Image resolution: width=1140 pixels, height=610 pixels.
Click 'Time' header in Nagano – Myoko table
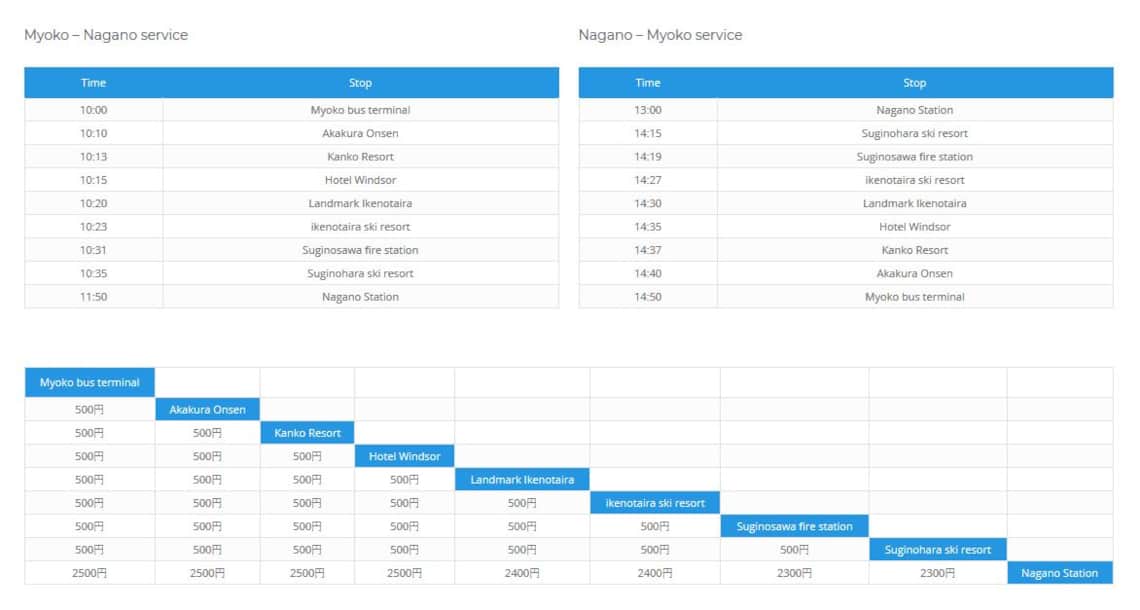648,83
